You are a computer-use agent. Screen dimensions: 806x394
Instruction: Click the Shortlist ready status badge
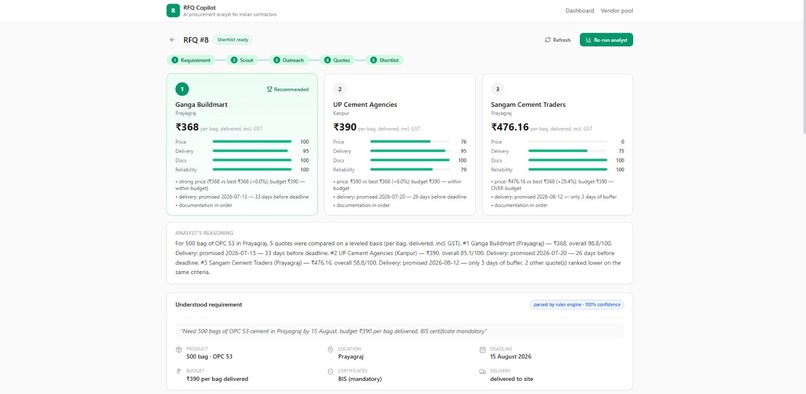pos(232,40)
